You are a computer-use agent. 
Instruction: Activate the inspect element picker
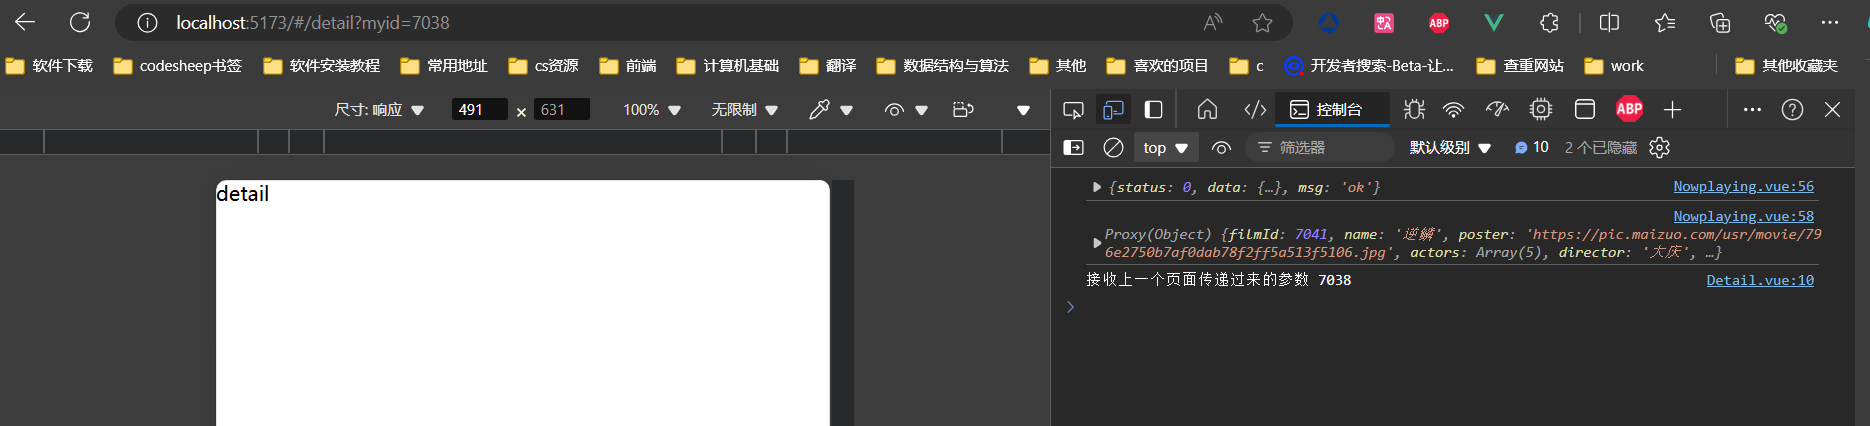[1073, 109]
